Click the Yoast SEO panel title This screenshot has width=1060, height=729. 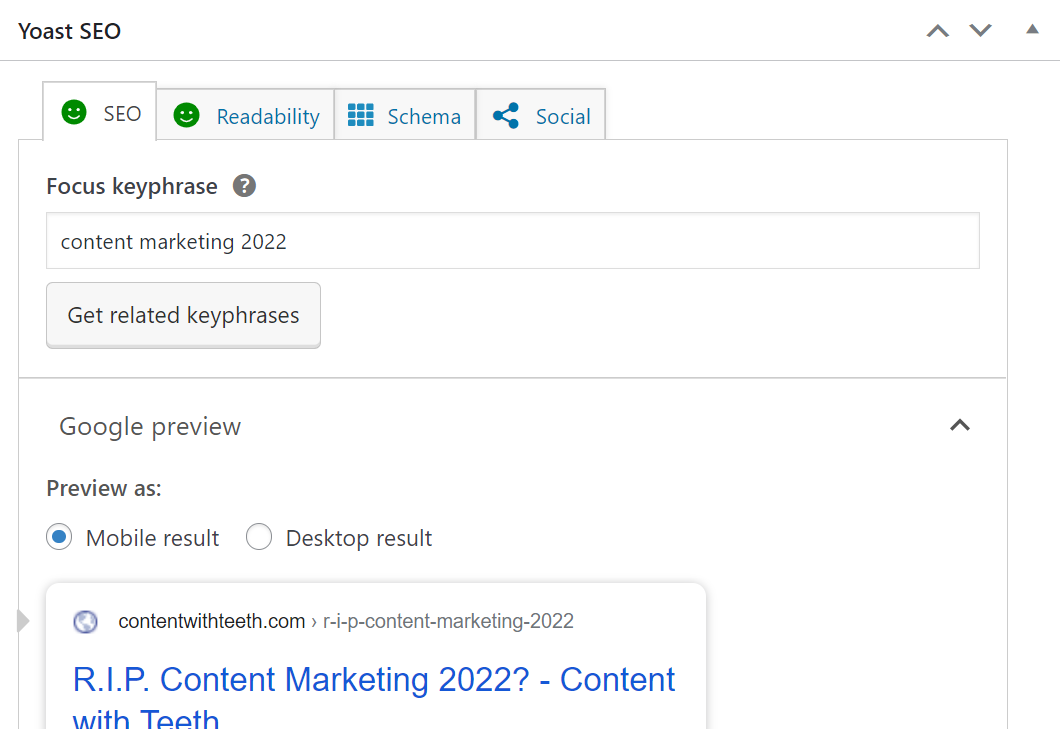pos(70,31)
